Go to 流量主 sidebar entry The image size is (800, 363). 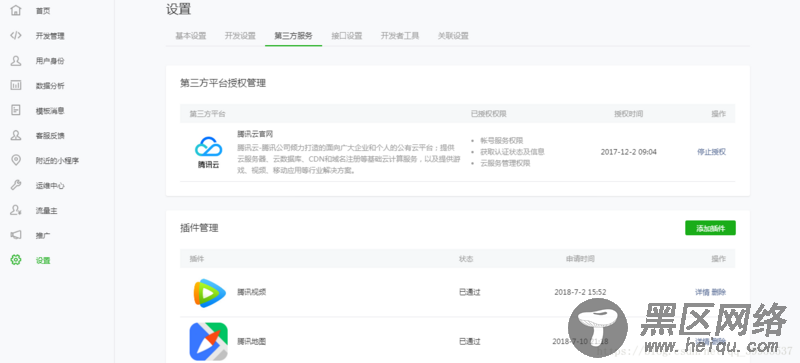(x=46, y=211)
